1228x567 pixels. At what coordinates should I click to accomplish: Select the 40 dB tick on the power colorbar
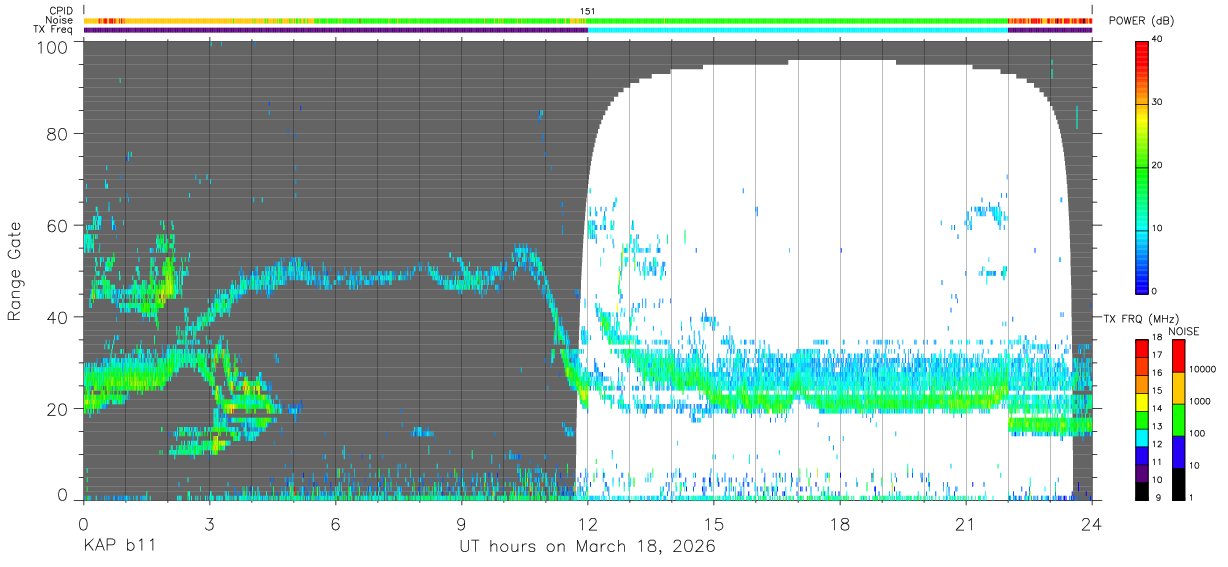(x=1158, y=40)
